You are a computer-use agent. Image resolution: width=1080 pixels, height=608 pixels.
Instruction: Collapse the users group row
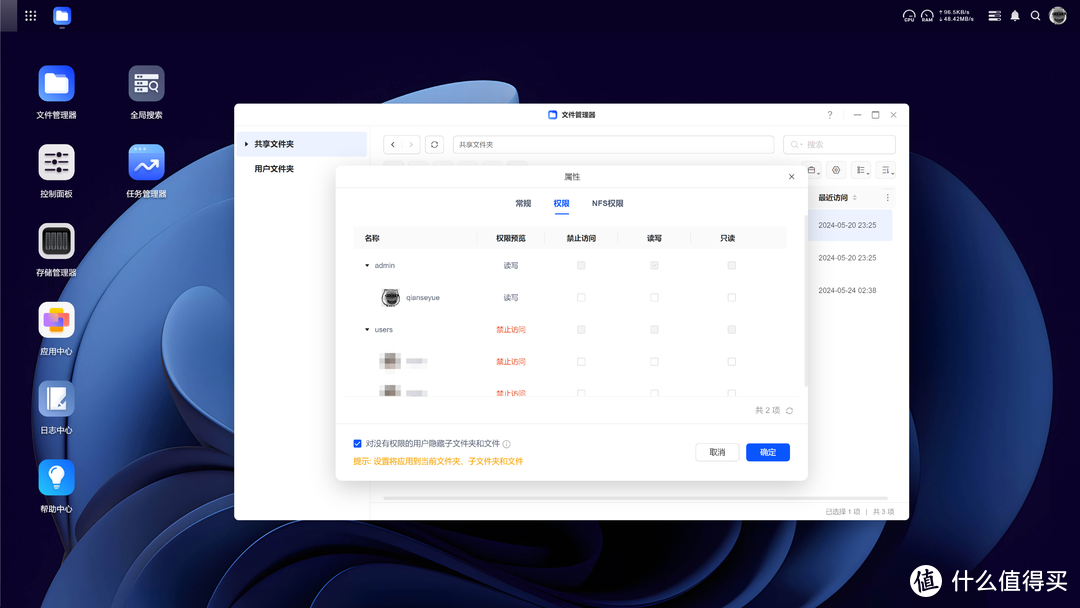pyautogui.click(x=366, y=329)
